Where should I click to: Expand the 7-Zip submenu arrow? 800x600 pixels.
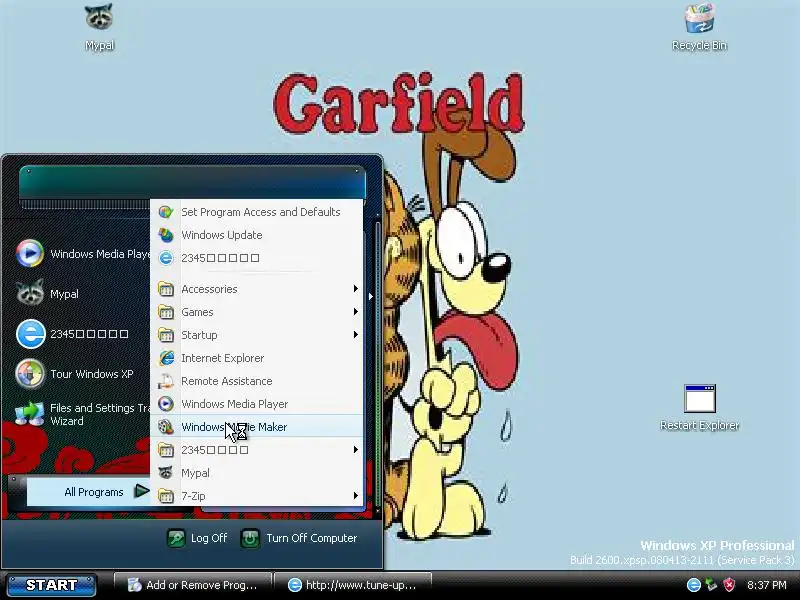[x=356, y=495]
